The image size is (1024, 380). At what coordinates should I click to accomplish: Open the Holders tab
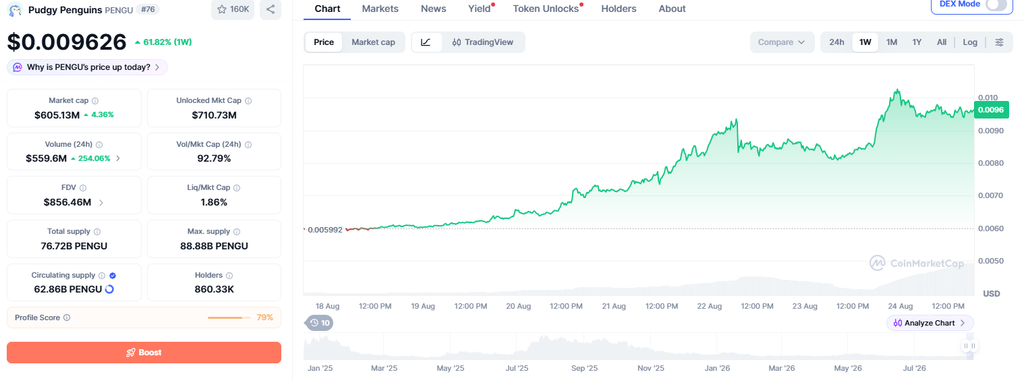[x=618, y=9]
